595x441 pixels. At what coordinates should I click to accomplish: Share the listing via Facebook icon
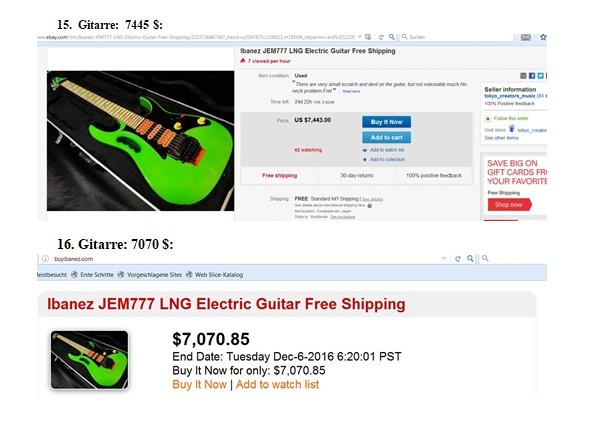pyautogui.click(x=532, y=76)
